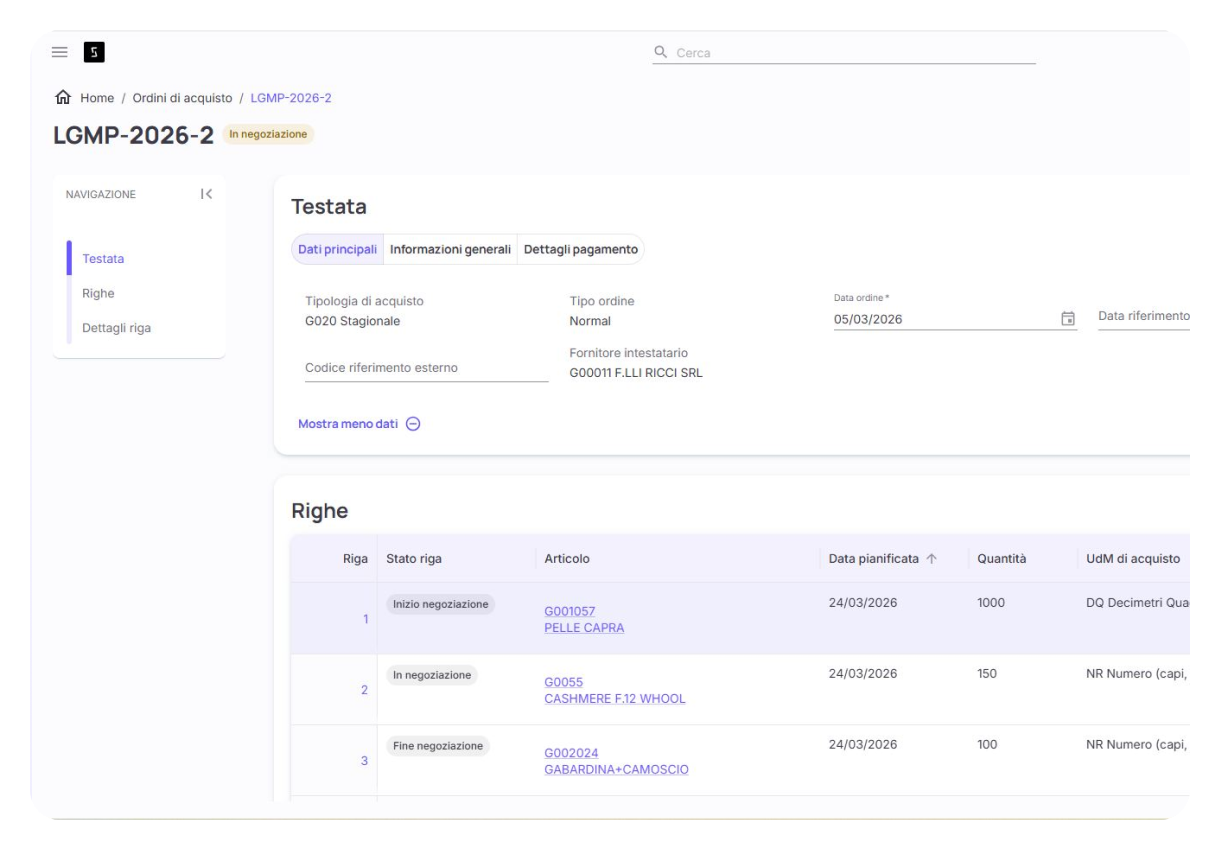Click the black S application logo
The height and width of the screenshot is (850, 1220).
click(x=94, y=52)
